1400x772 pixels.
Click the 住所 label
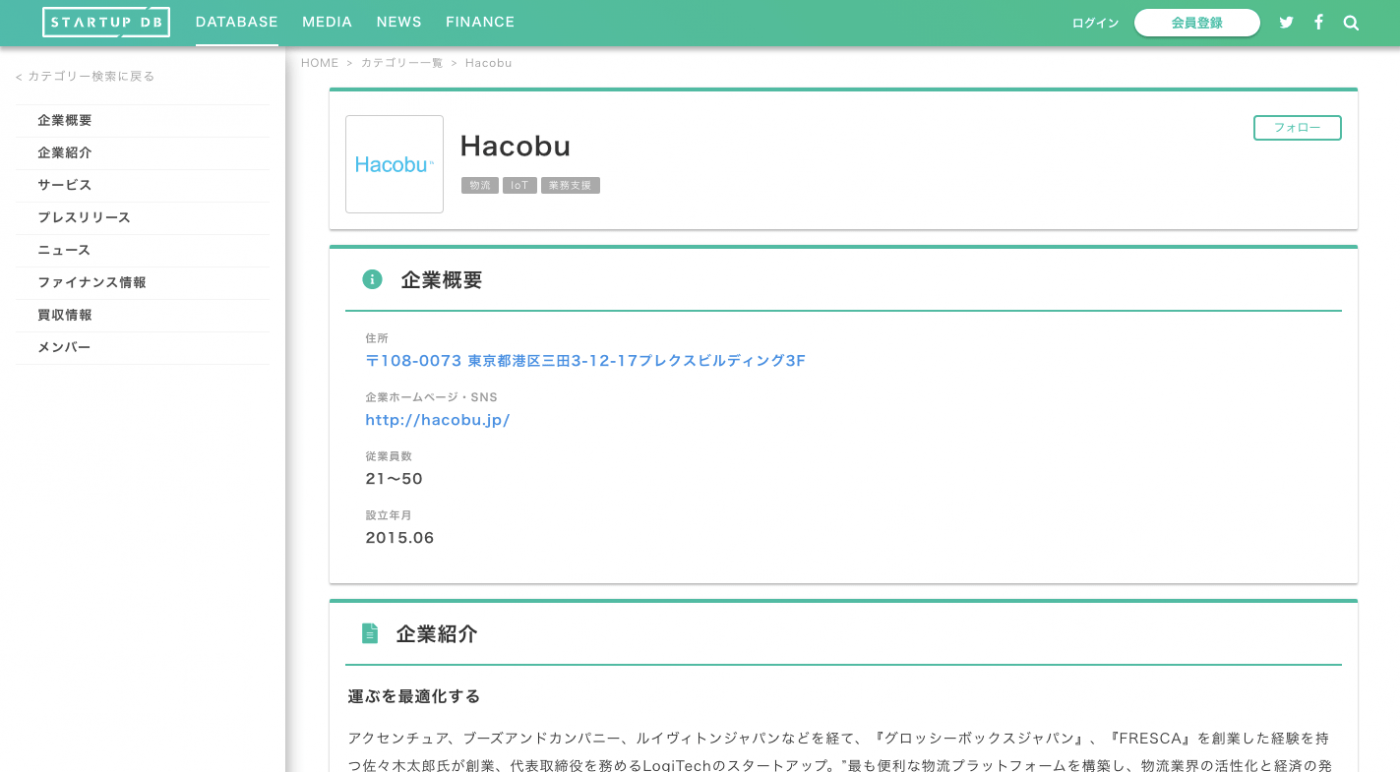coord(377,338)
